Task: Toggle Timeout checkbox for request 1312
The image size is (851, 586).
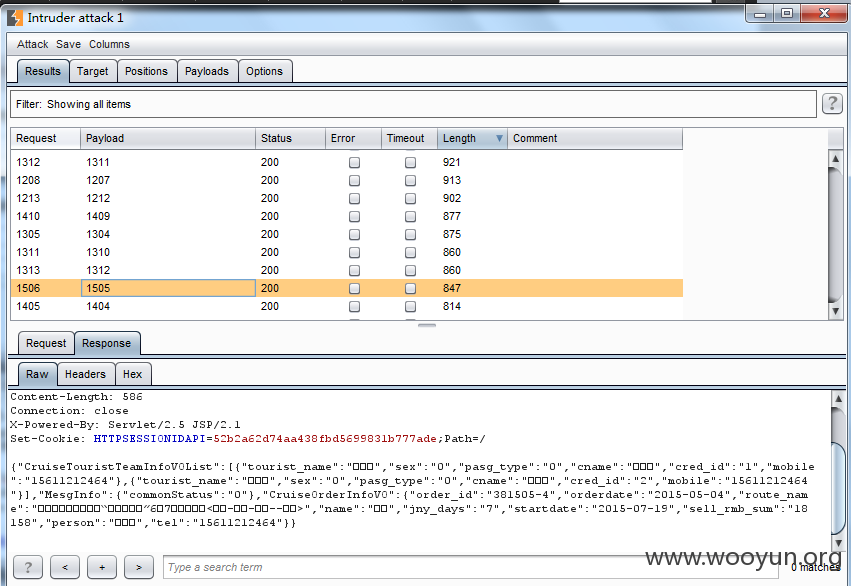Action: click(x=410, y=162)
